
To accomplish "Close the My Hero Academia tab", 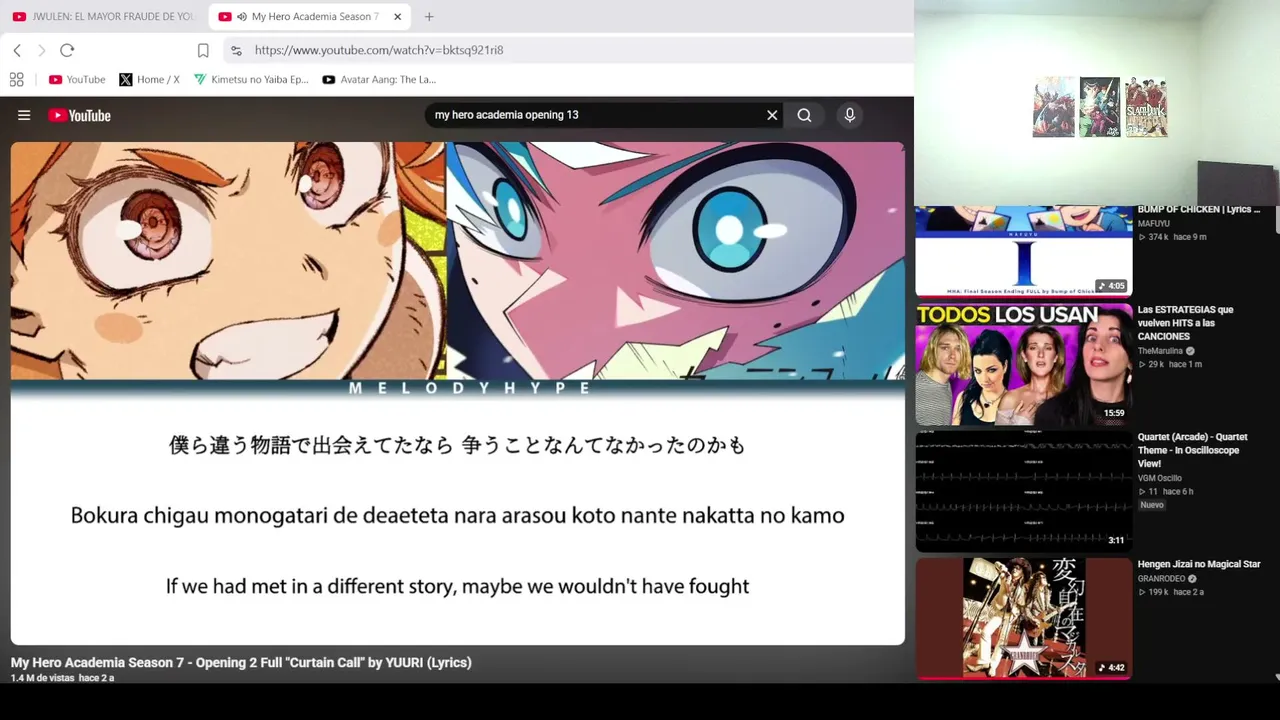I will (x=397, y=16).
